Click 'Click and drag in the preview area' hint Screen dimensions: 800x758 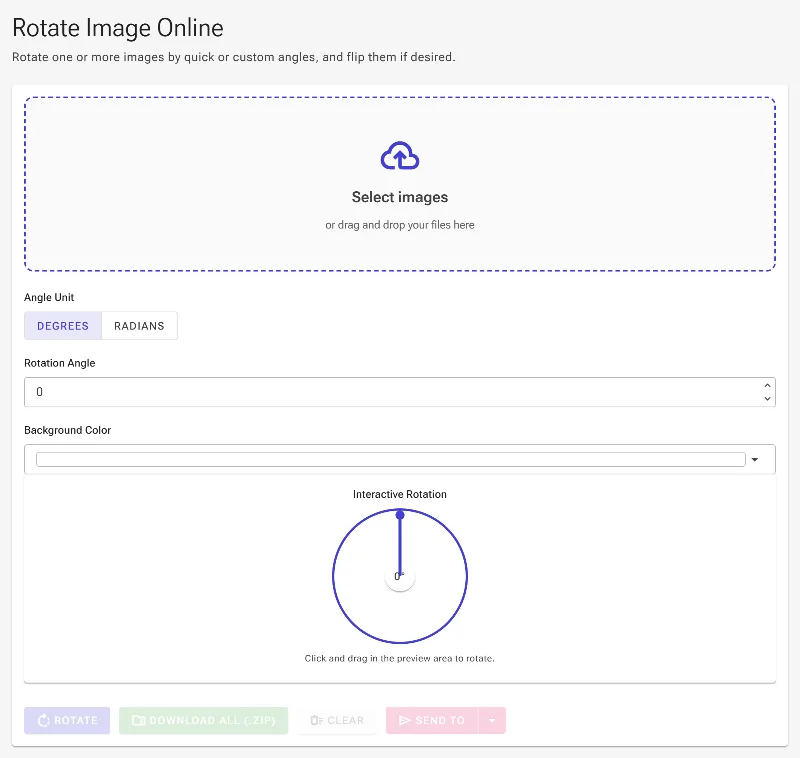coord(400,659)
